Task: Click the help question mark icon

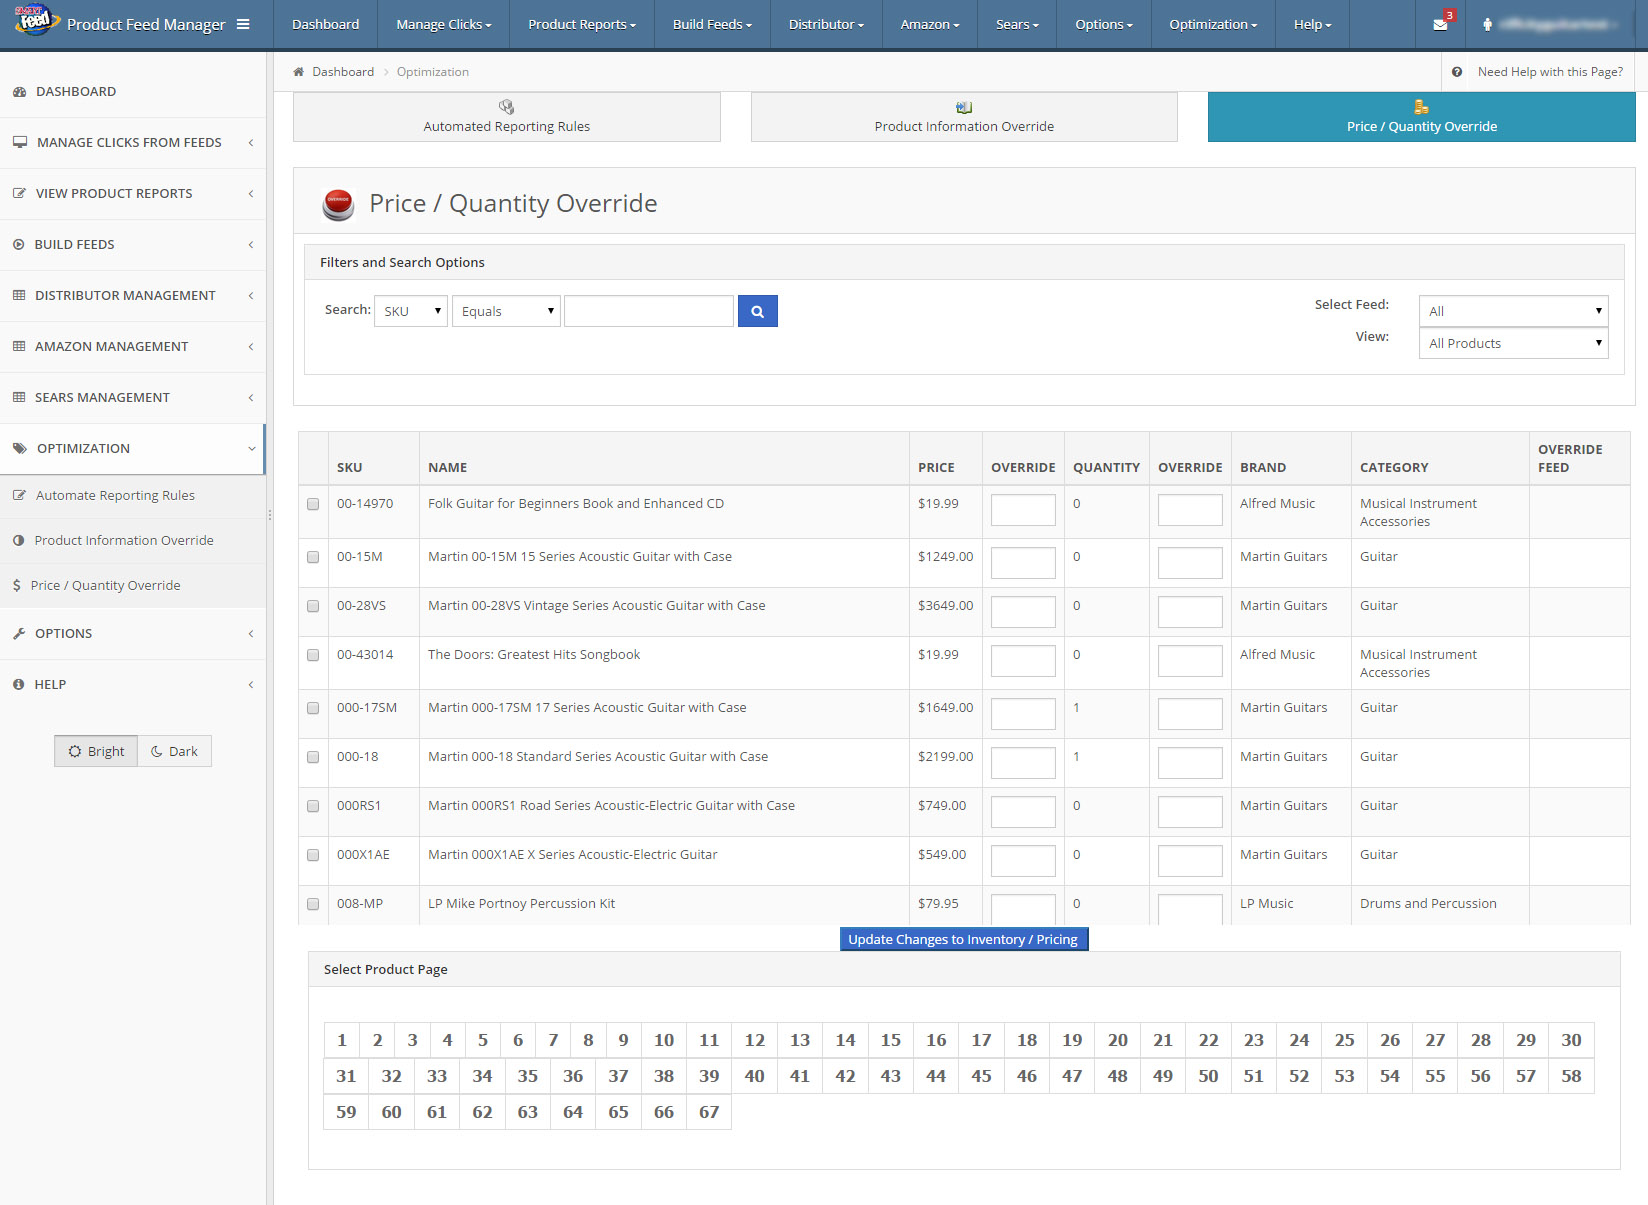Action: (1457, 72)
